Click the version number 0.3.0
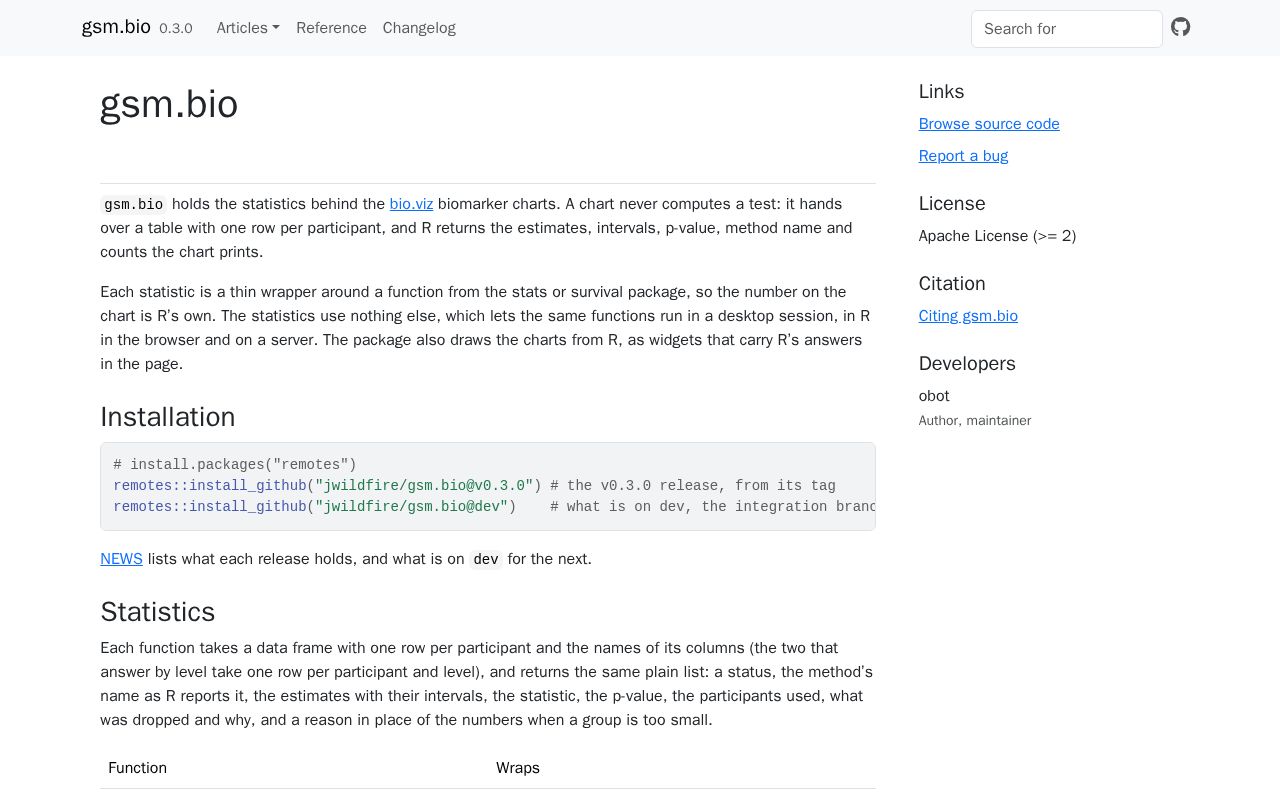Viewport: 1280px width, 800px height. click(x=176, y=29)
